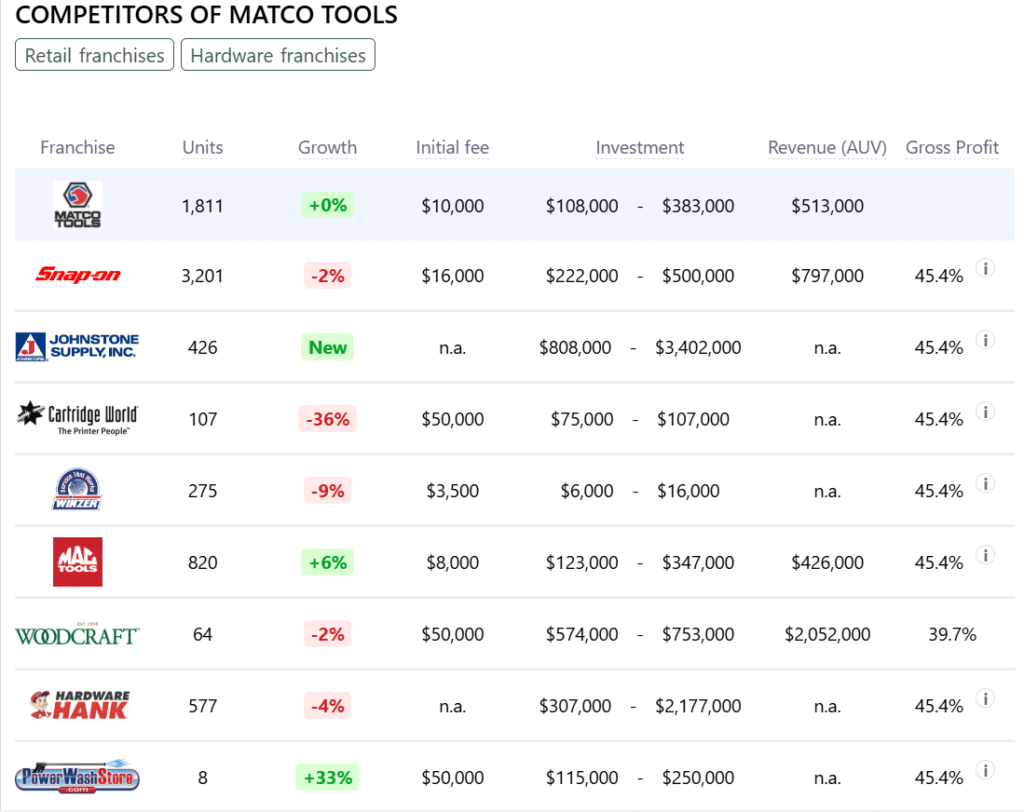Image resolution: width=1024 pixels, height=812 pixels.
Task: Select the 426 units cell
Action: (202, 348)
